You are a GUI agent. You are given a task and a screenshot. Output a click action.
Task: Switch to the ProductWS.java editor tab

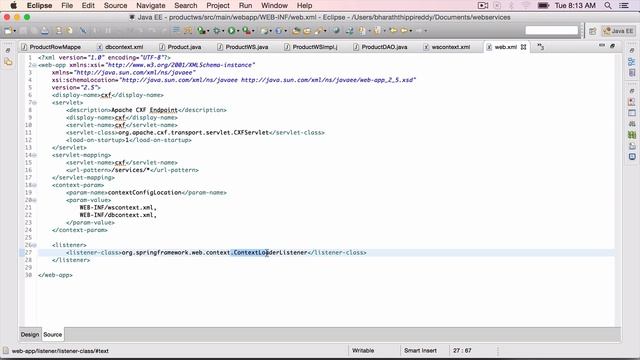click(x=243, y=47)
